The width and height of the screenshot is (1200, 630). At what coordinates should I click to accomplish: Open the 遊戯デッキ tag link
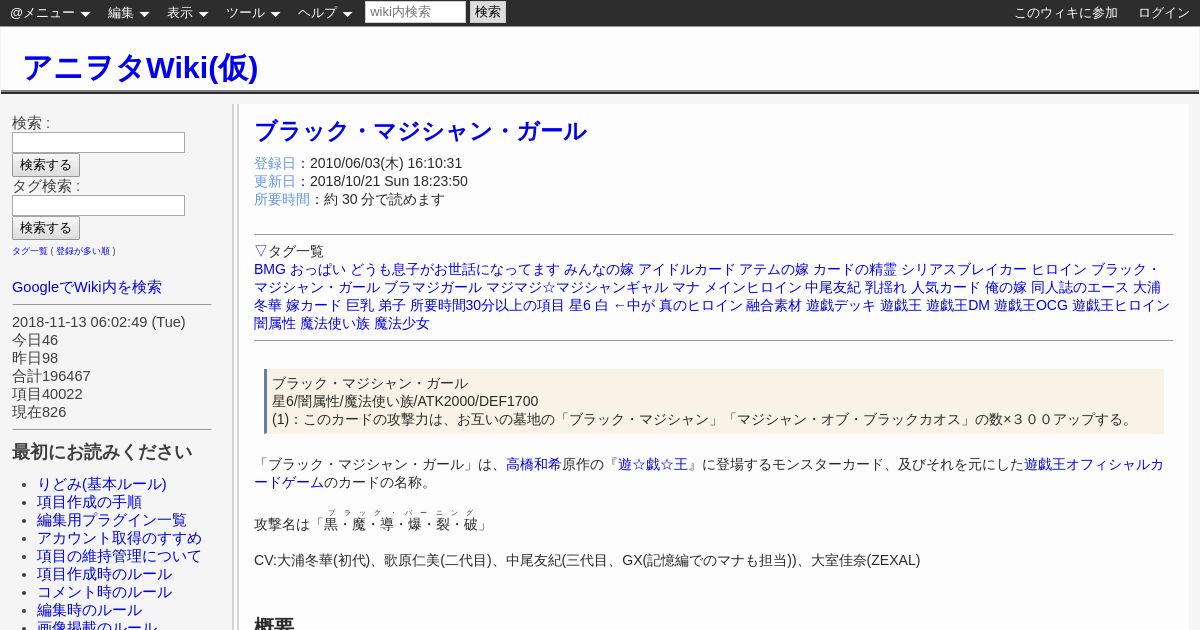point(841,305)
